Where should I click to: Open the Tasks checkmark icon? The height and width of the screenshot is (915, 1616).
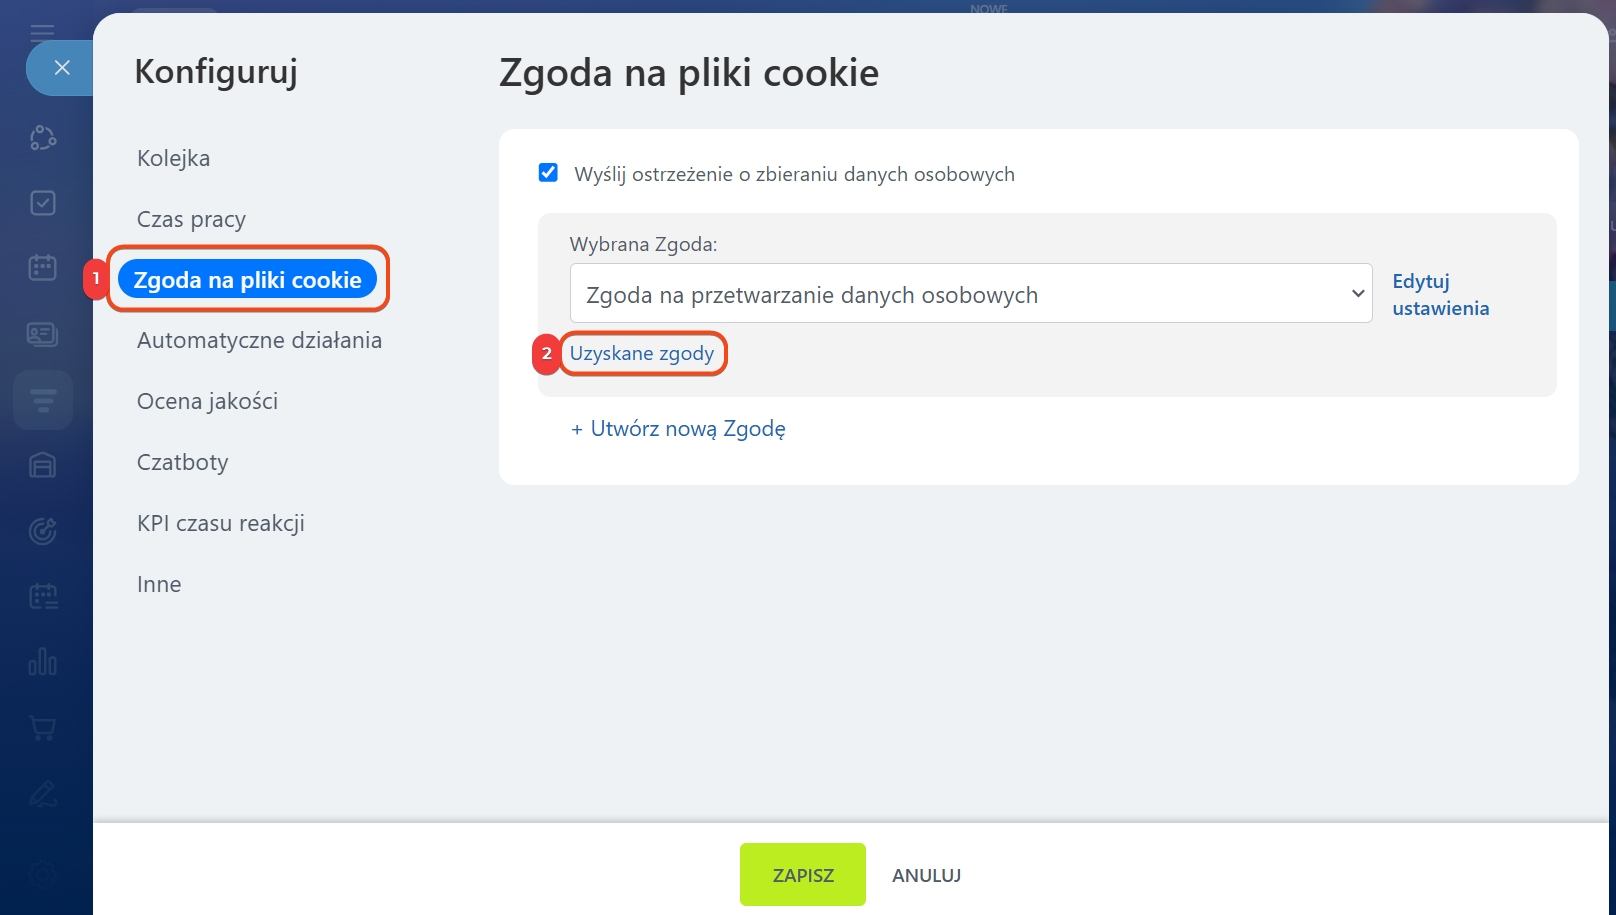(x=42, y=203)
